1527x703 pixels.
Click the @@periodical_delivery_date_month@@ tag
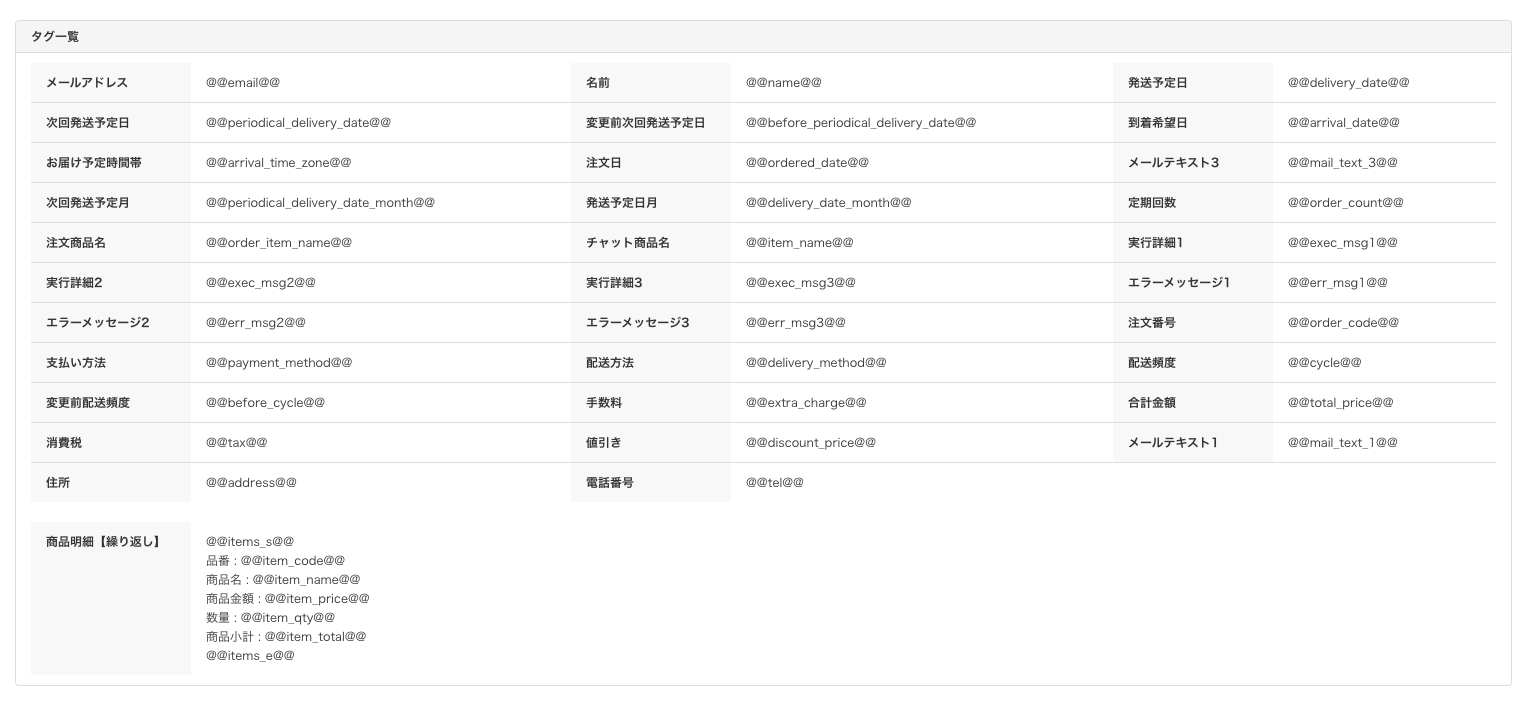320,203
